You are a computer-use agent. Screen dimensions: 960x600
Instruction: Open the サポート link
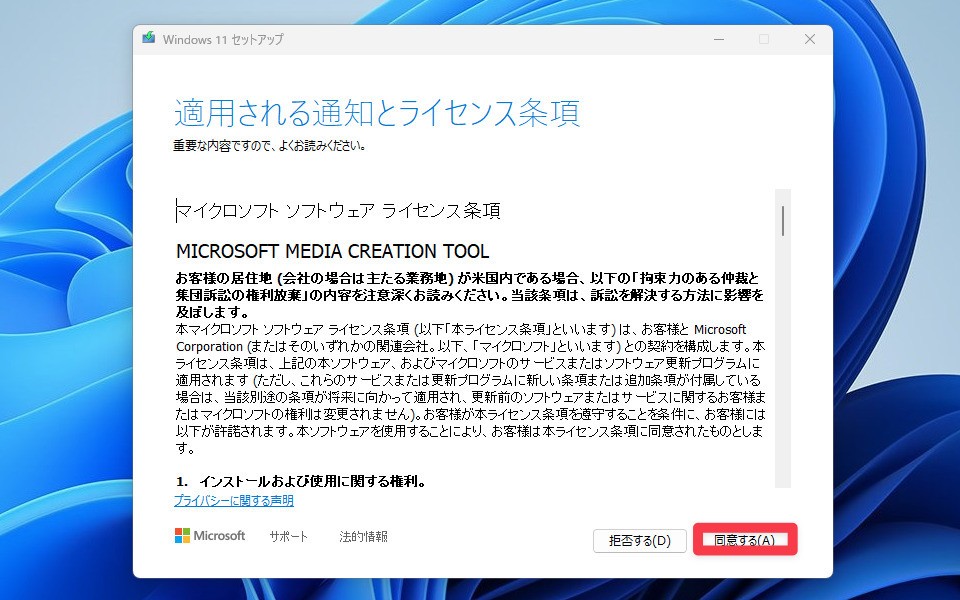point(288,536)
